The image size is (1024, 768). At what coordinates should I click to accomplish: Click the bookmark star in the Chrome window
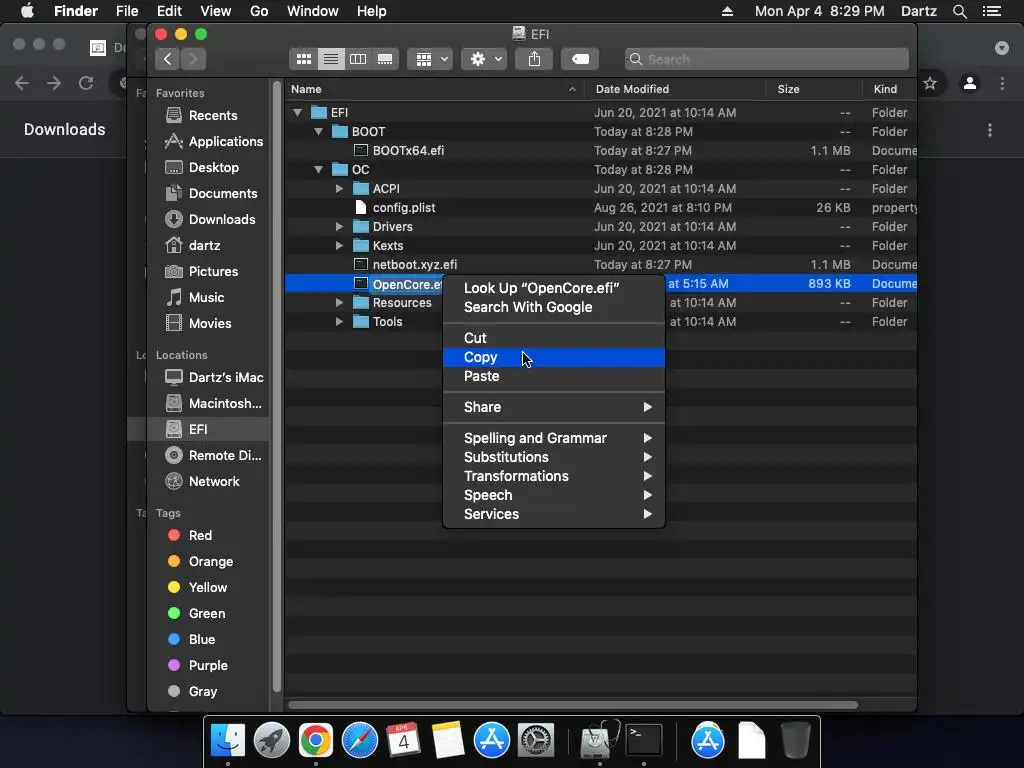click(x=930, y=83)
